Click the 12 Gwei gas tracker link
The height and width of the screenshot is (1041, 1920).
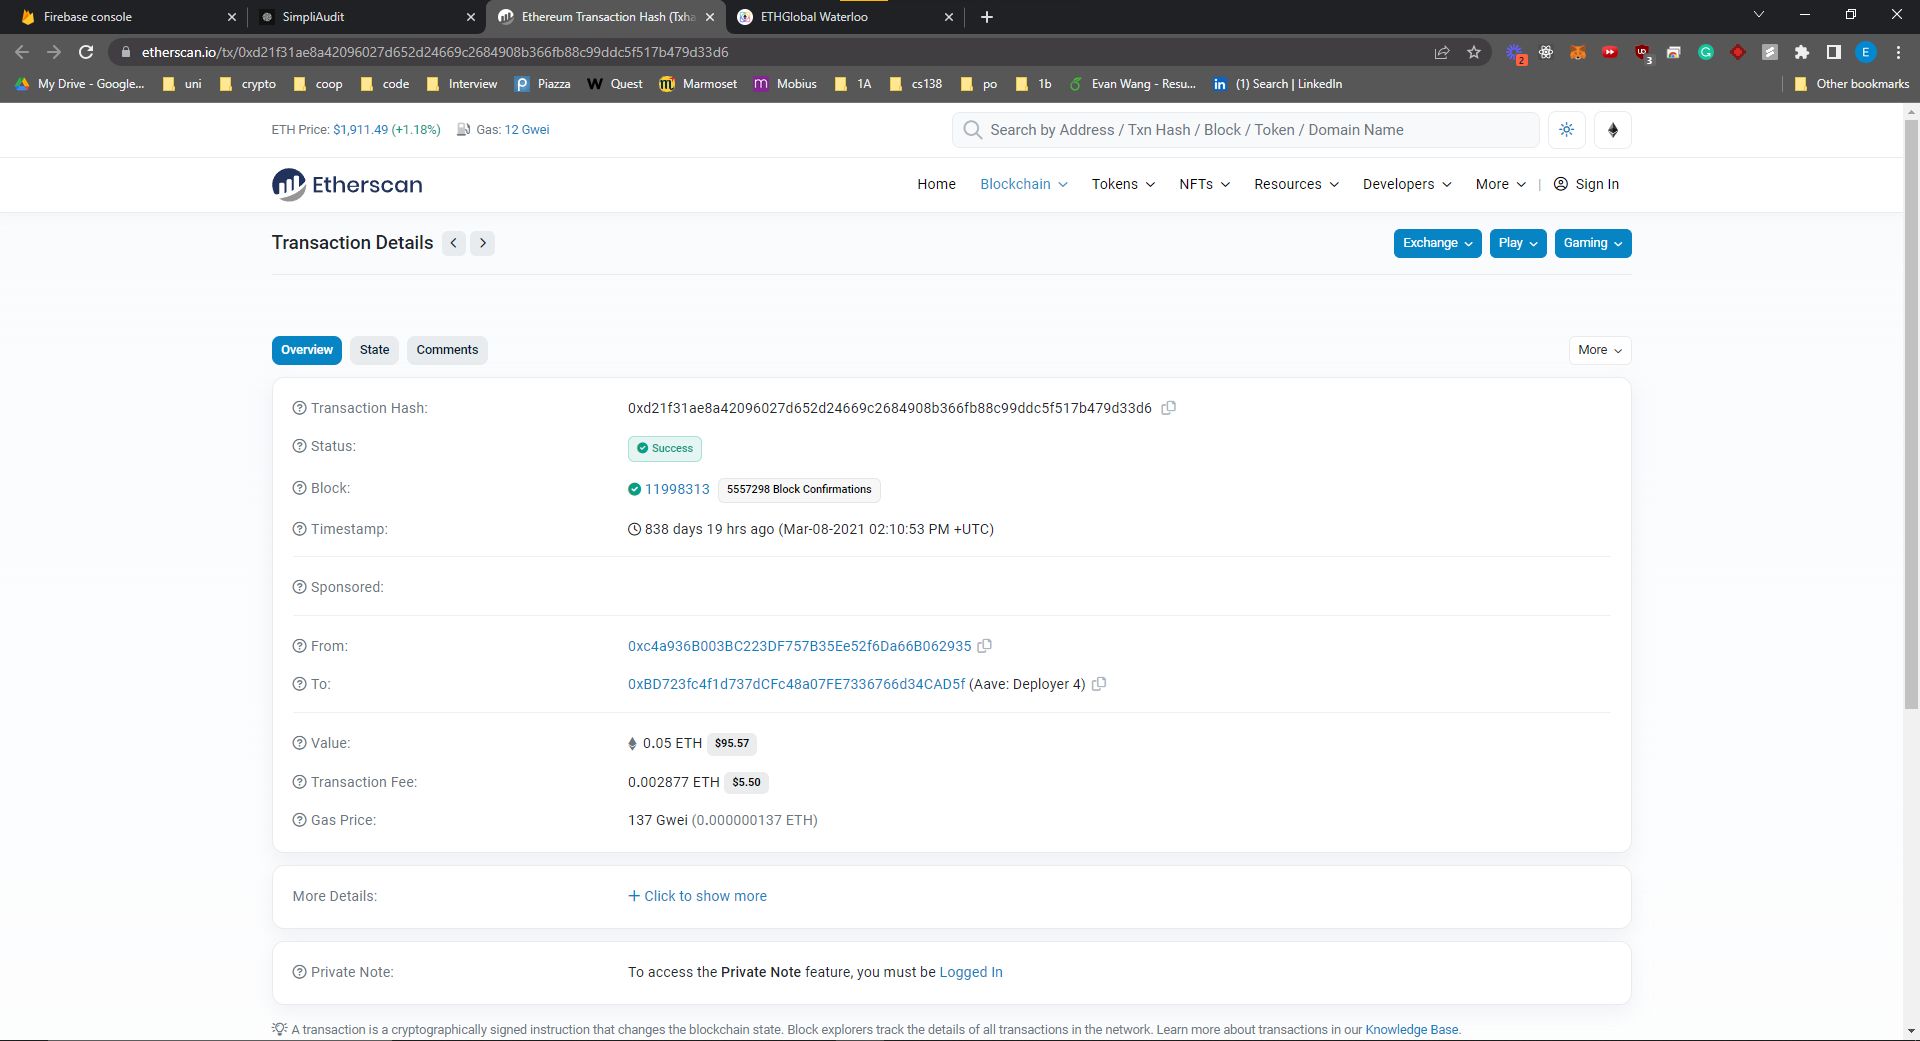click(x=526, y=130)
